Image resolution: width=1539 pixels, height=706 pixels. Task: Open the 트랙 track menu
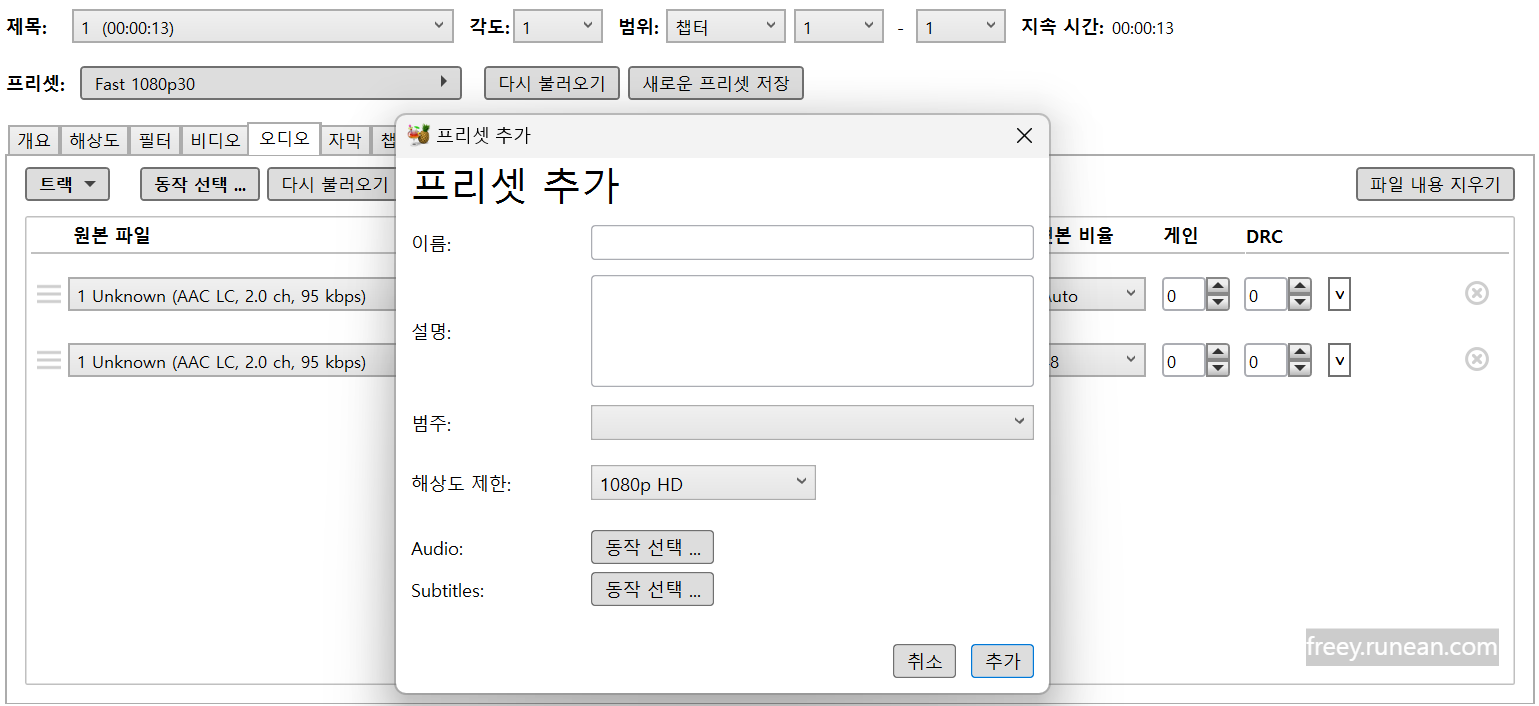click(x=67, y=184)
